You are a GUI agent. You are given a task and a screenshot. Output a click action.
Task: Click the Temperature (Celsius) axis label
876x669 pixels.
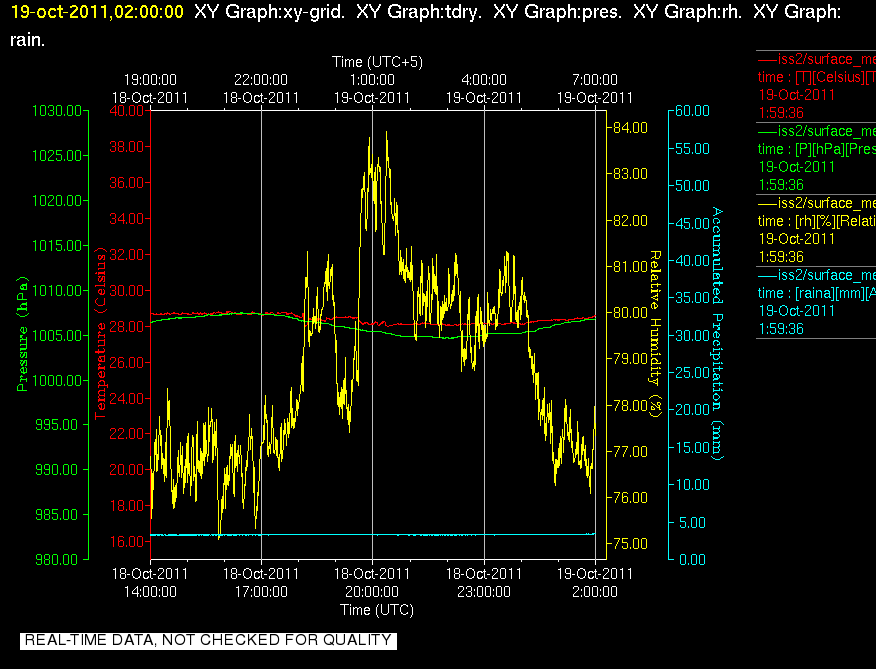100,335
